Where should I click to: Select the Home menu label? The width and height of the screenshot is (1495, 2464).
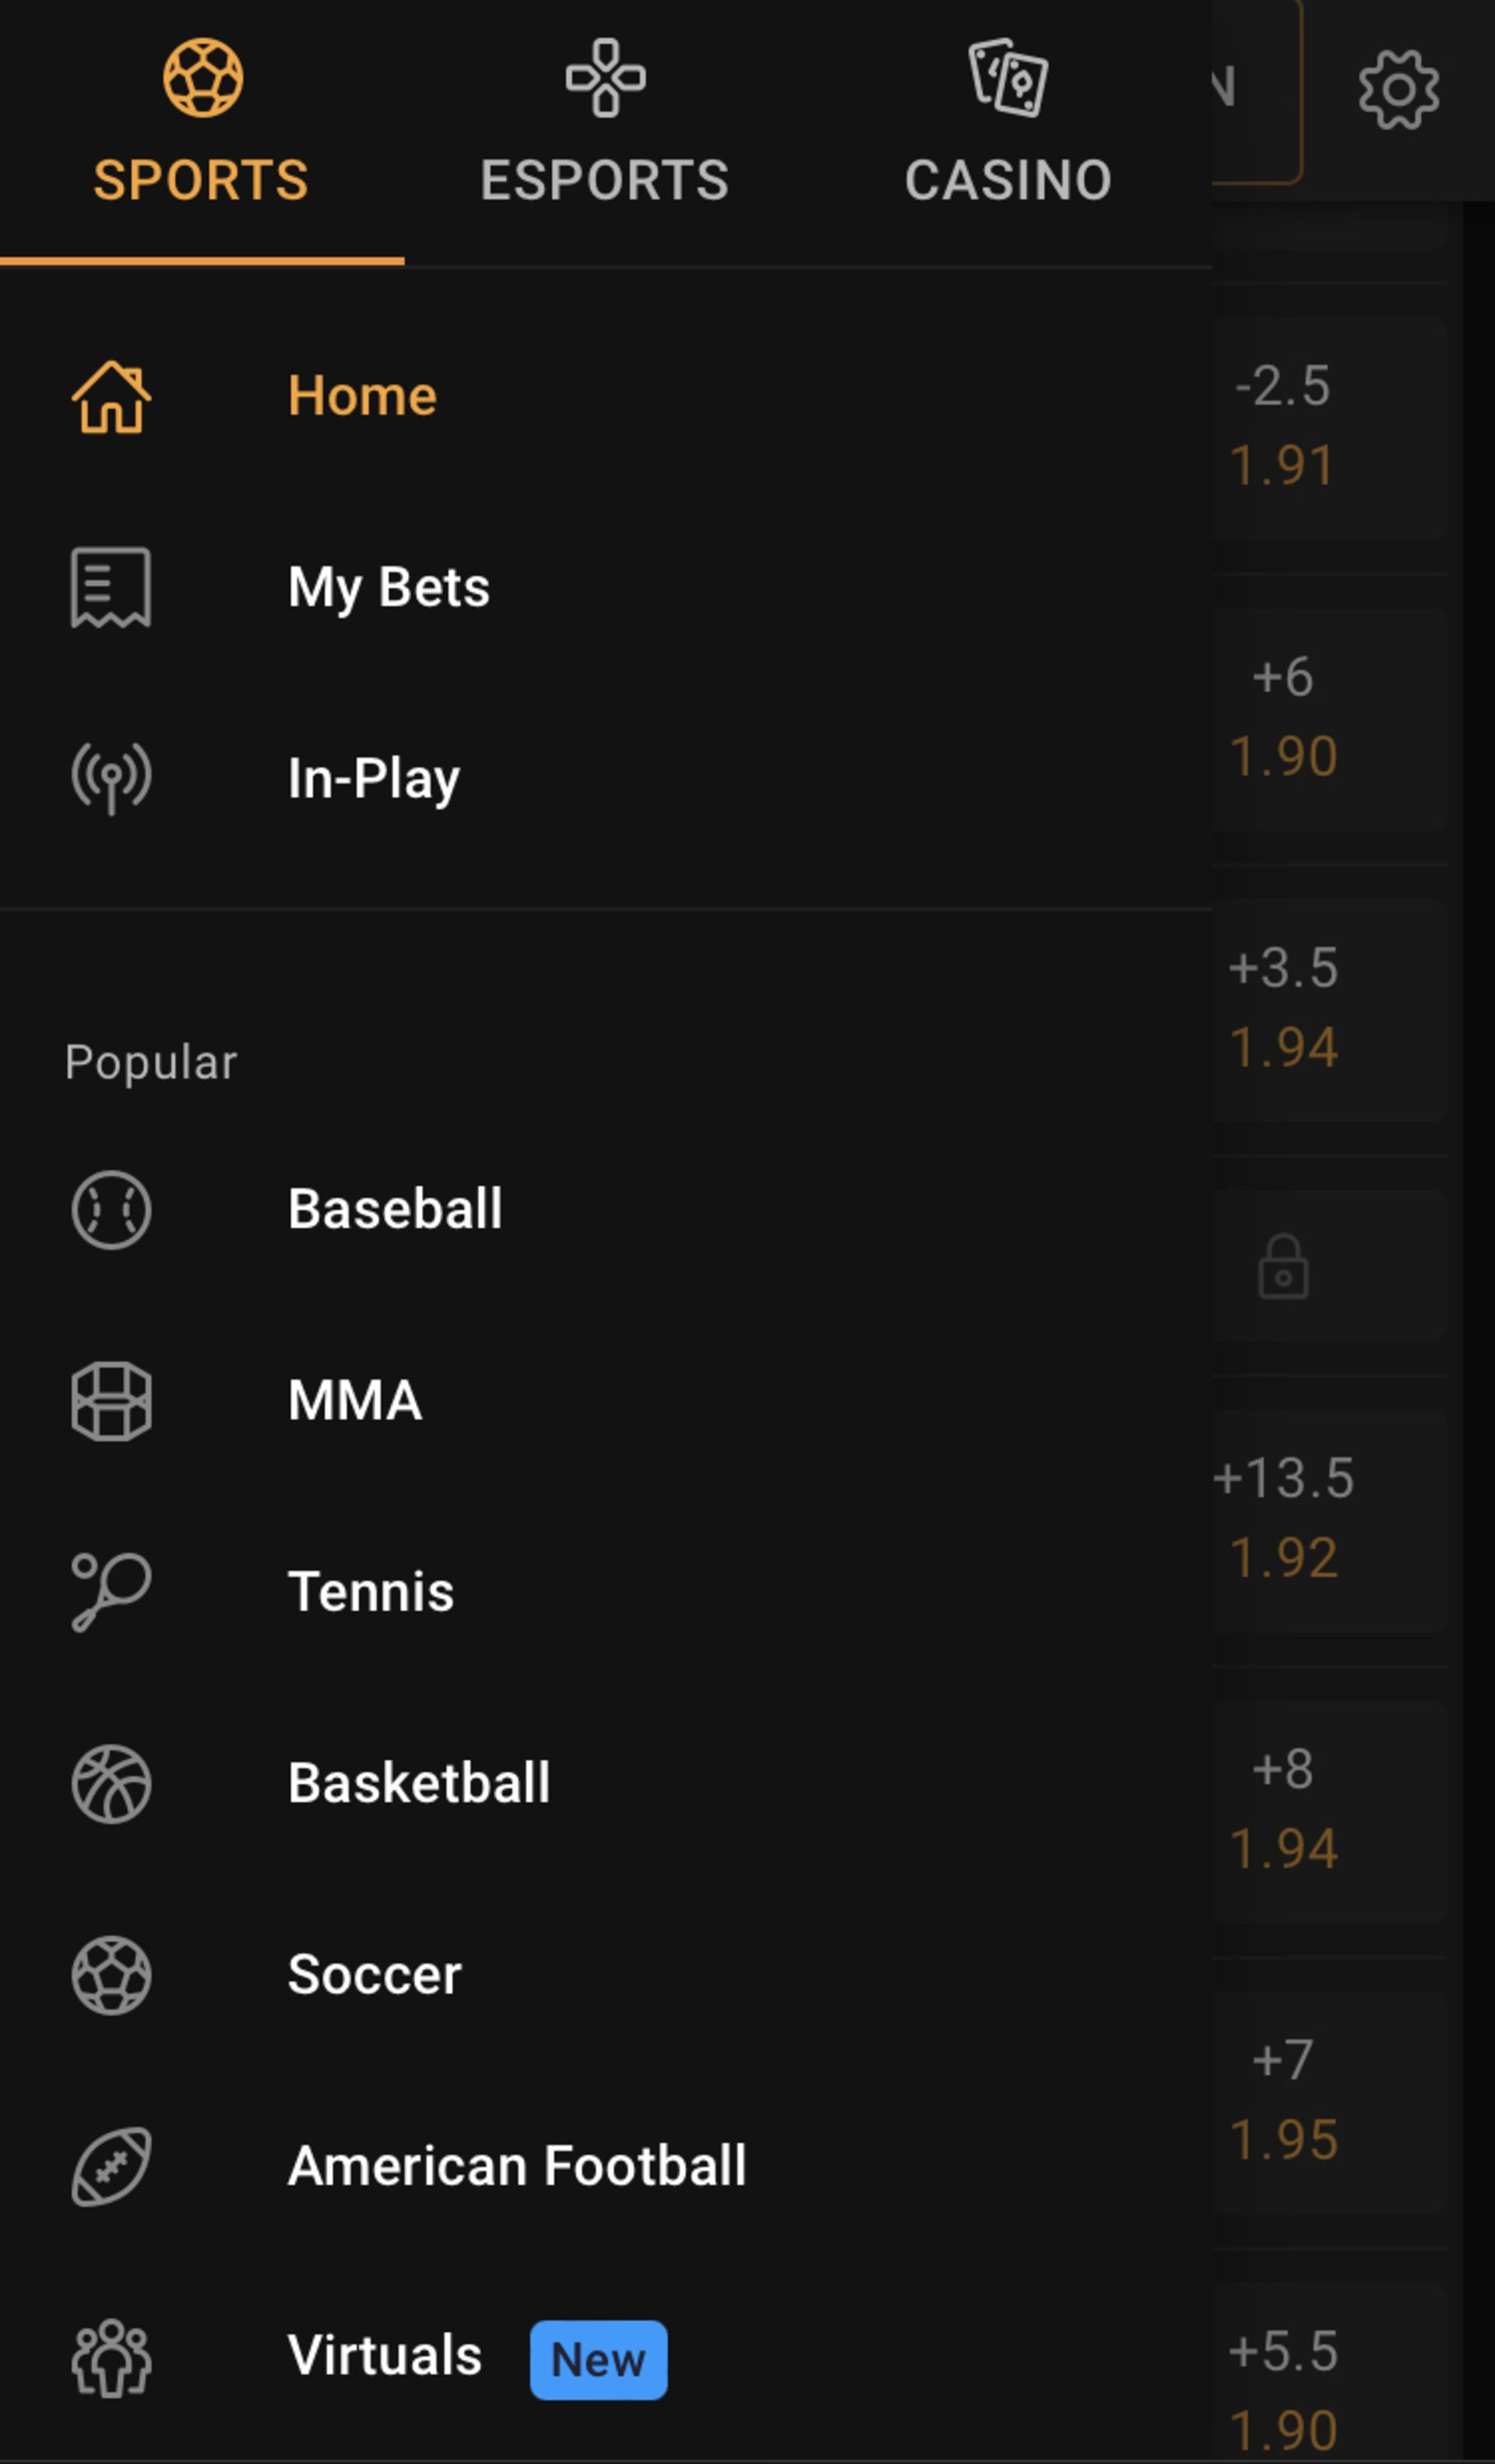click(x=362, y=396)
